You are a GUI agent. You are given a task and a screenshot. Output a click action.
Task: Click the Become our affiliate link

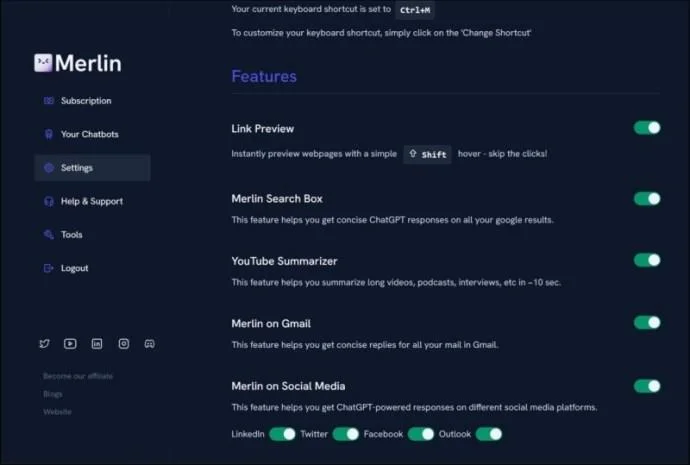tap(78, 376)
